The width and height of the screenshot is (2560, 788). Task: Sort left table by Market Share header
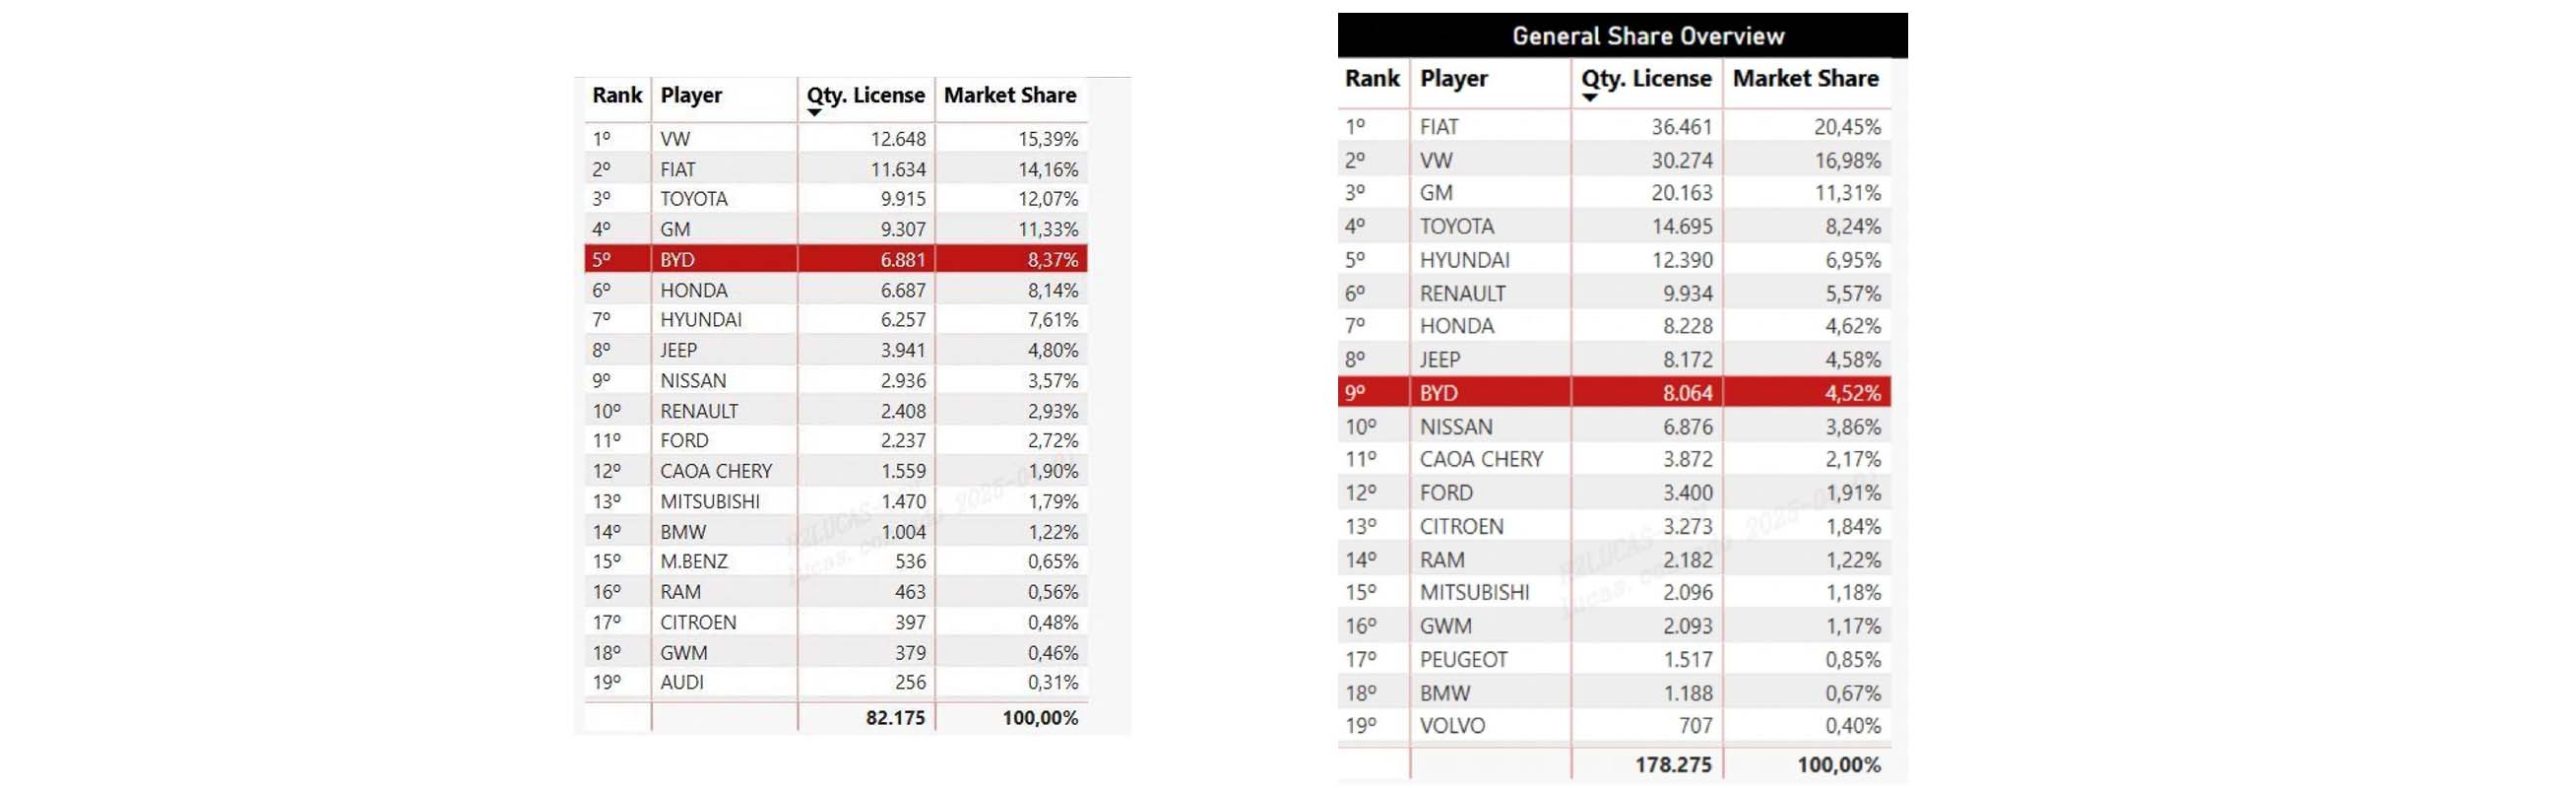click(1009, 95)
